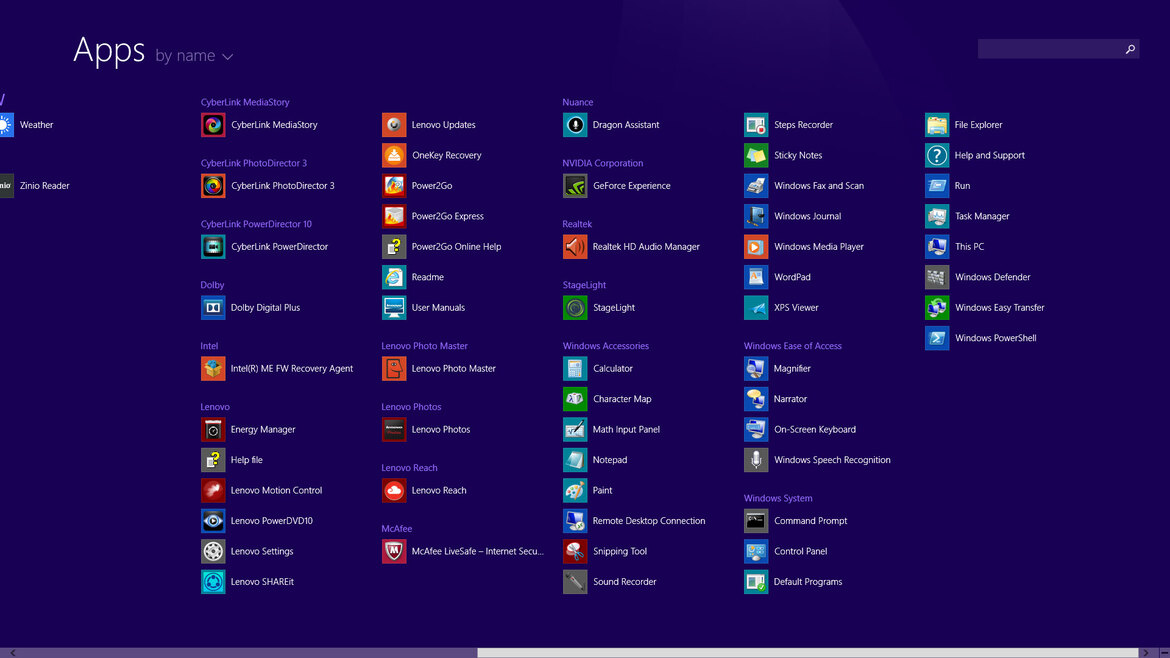Select the NVIDIA Corporation group header

(603, 163)
